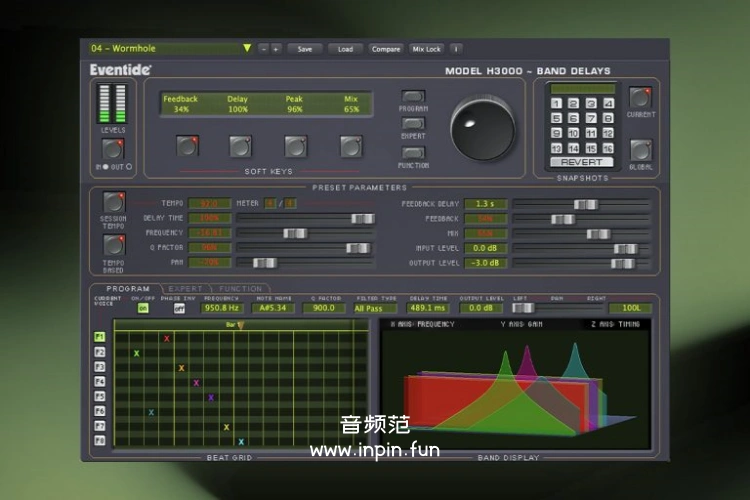Toggle the Phase Inv off button

179,309
